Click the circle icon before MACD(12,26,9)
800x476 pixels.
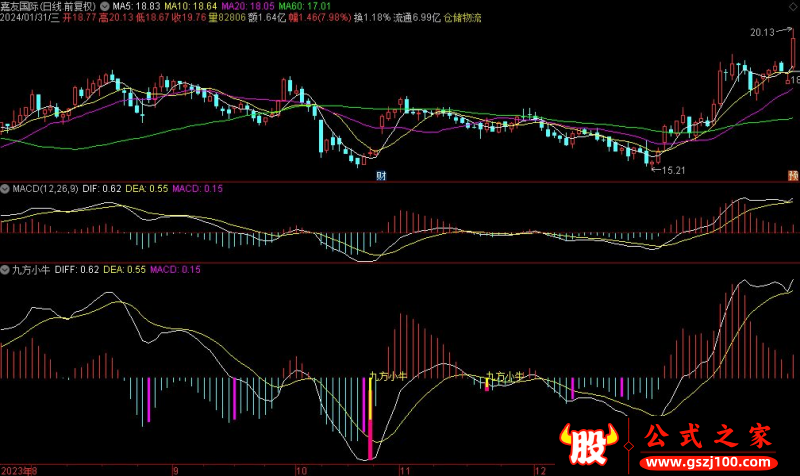pyautogui.click(x=5, y=188)
